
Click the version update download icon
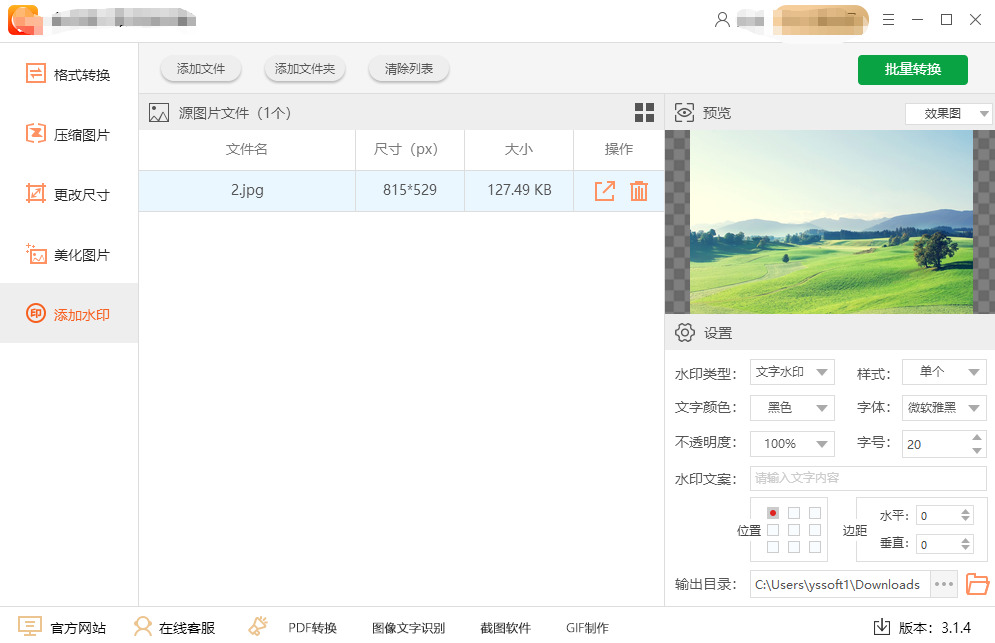881,627
